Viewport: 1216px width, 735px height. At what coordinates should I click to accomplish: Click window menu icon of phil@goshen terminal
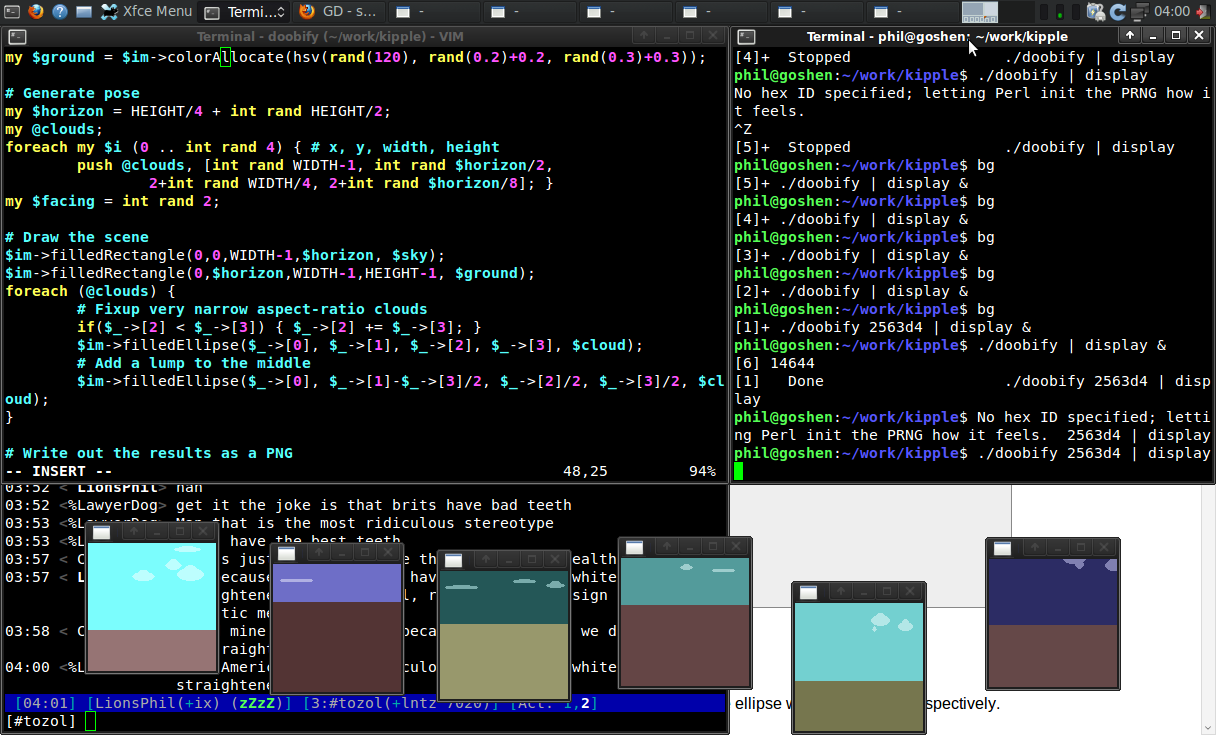point(746,36)
